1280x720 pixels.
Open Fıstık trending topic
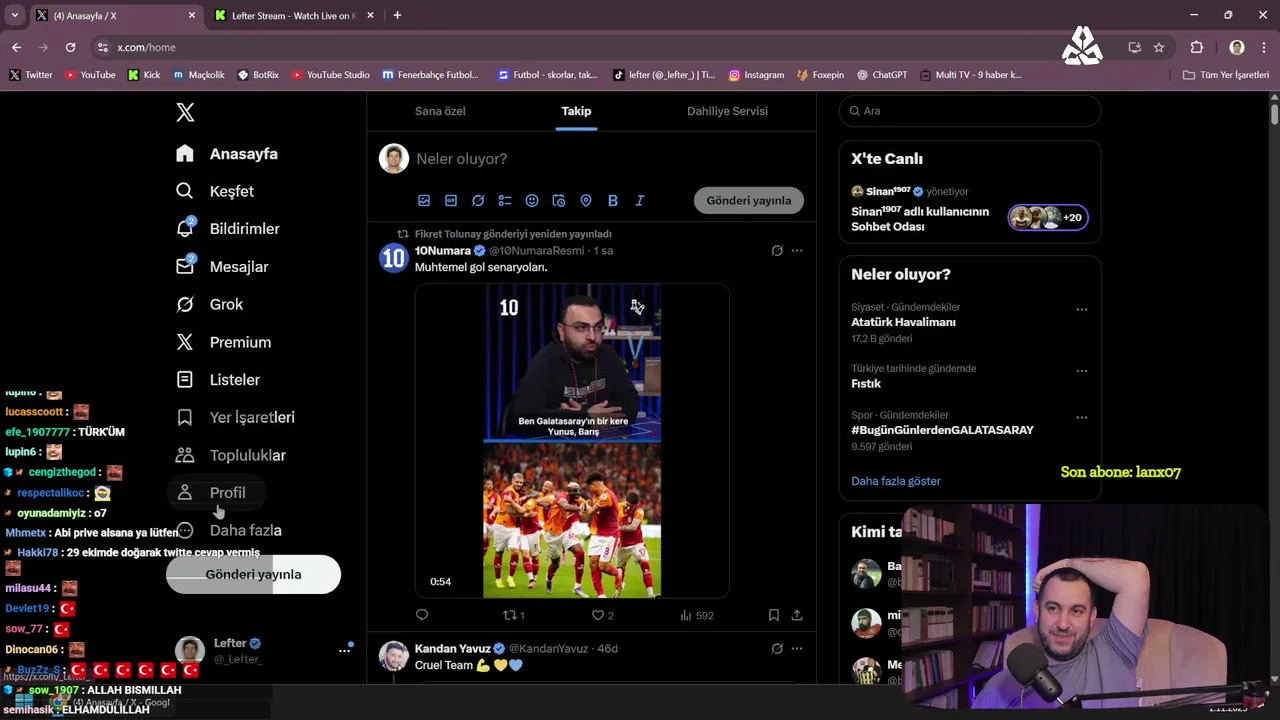pos(866,384)
